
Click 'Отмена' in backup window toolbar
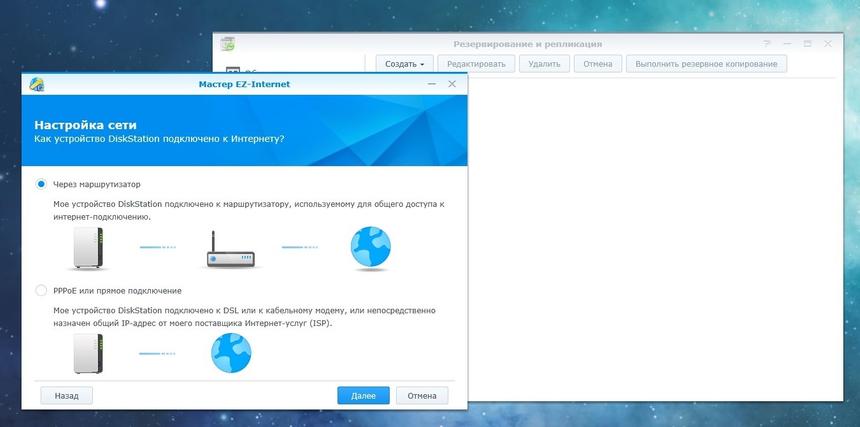(598, 64)
